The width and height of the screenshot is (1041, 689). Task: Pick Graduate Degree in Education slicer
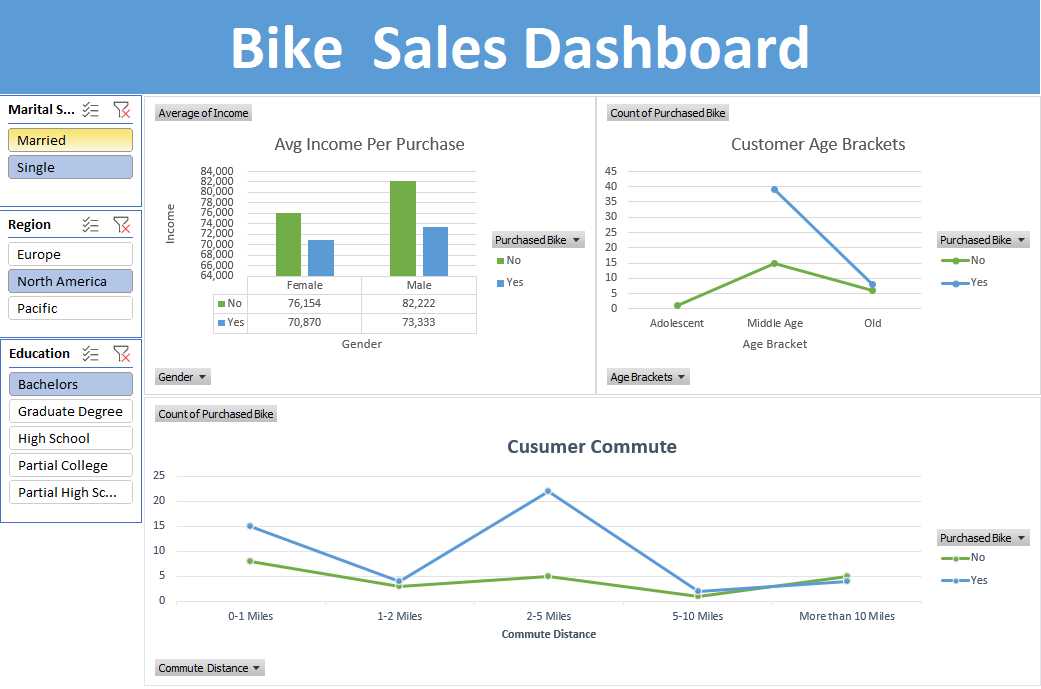tap(70, 411)
